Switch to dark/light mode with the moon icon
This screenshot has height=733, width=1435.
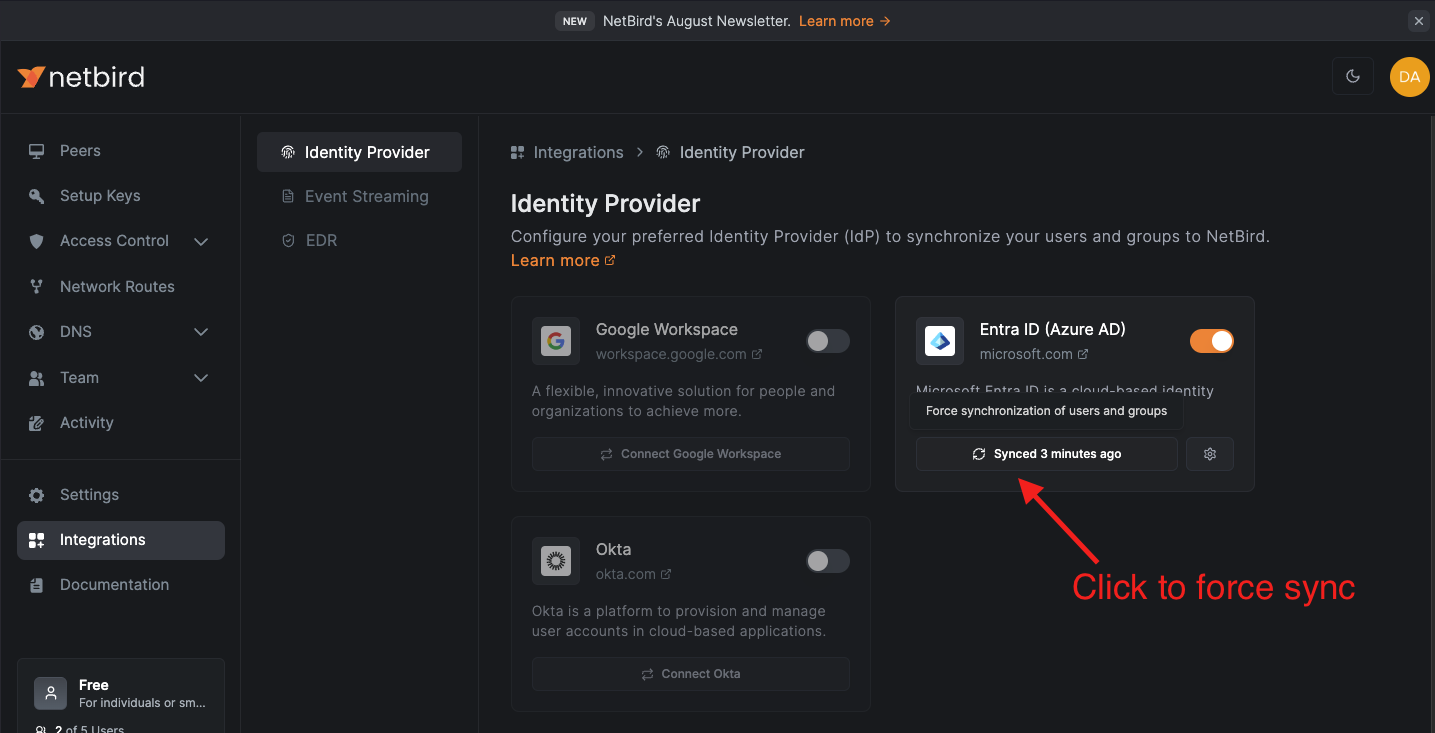point(1352,76)
